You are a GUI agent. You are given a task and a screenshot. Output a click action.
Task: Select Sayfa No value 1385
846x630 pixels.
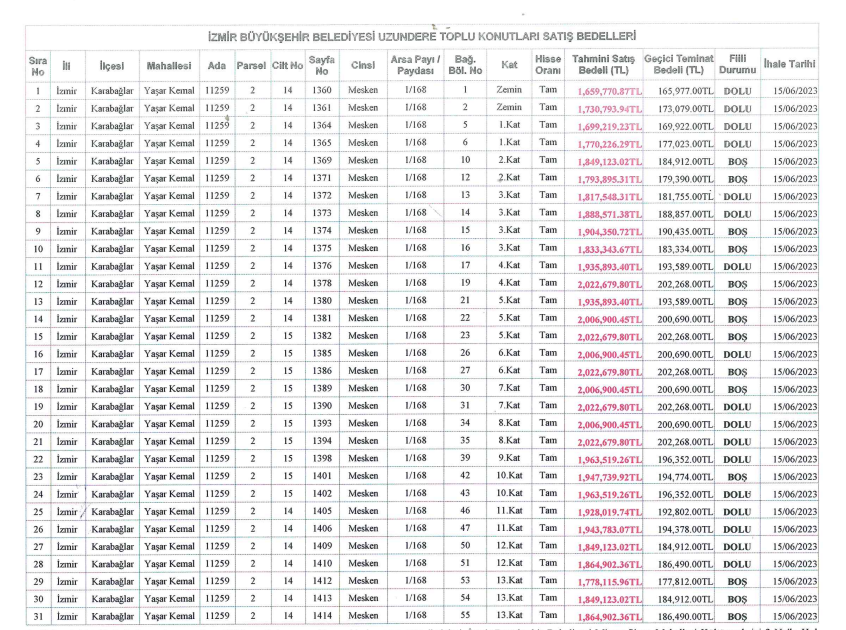tap(322, 353)
